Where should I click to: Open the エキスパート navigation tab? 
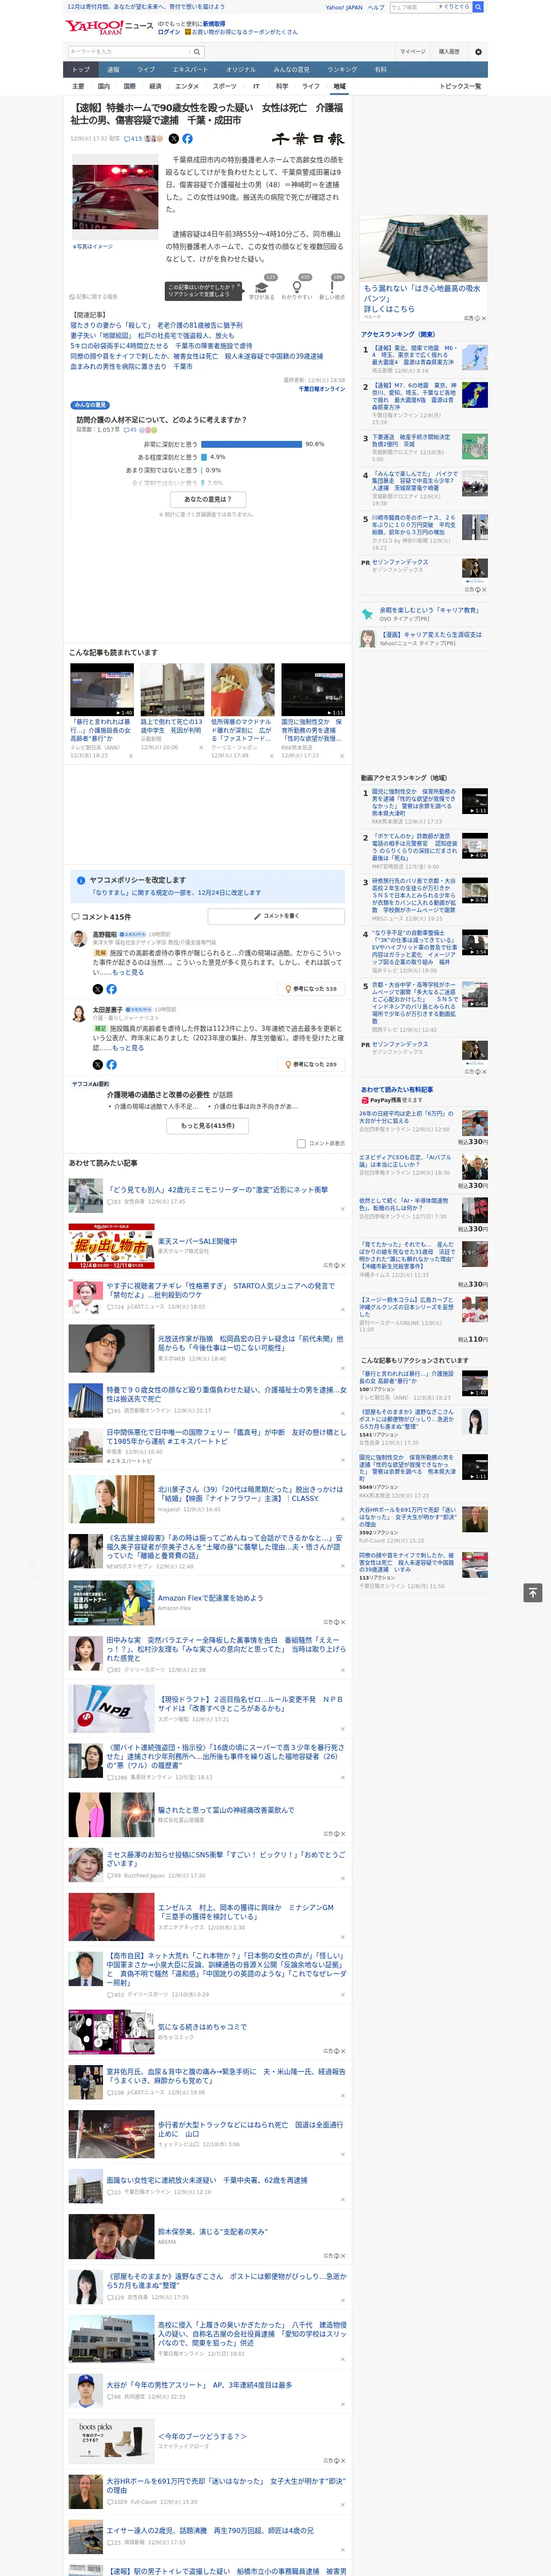190,69
